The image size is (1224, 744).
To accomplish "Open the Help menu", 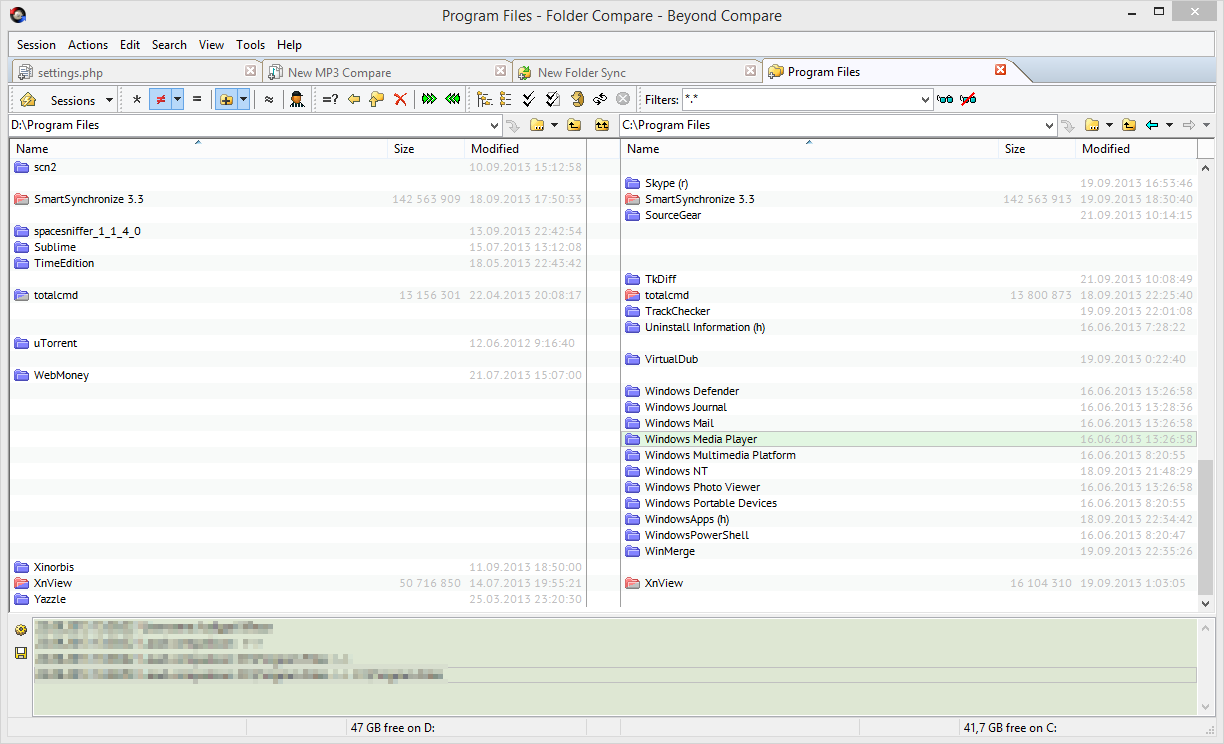I will (x=289, y=45).
